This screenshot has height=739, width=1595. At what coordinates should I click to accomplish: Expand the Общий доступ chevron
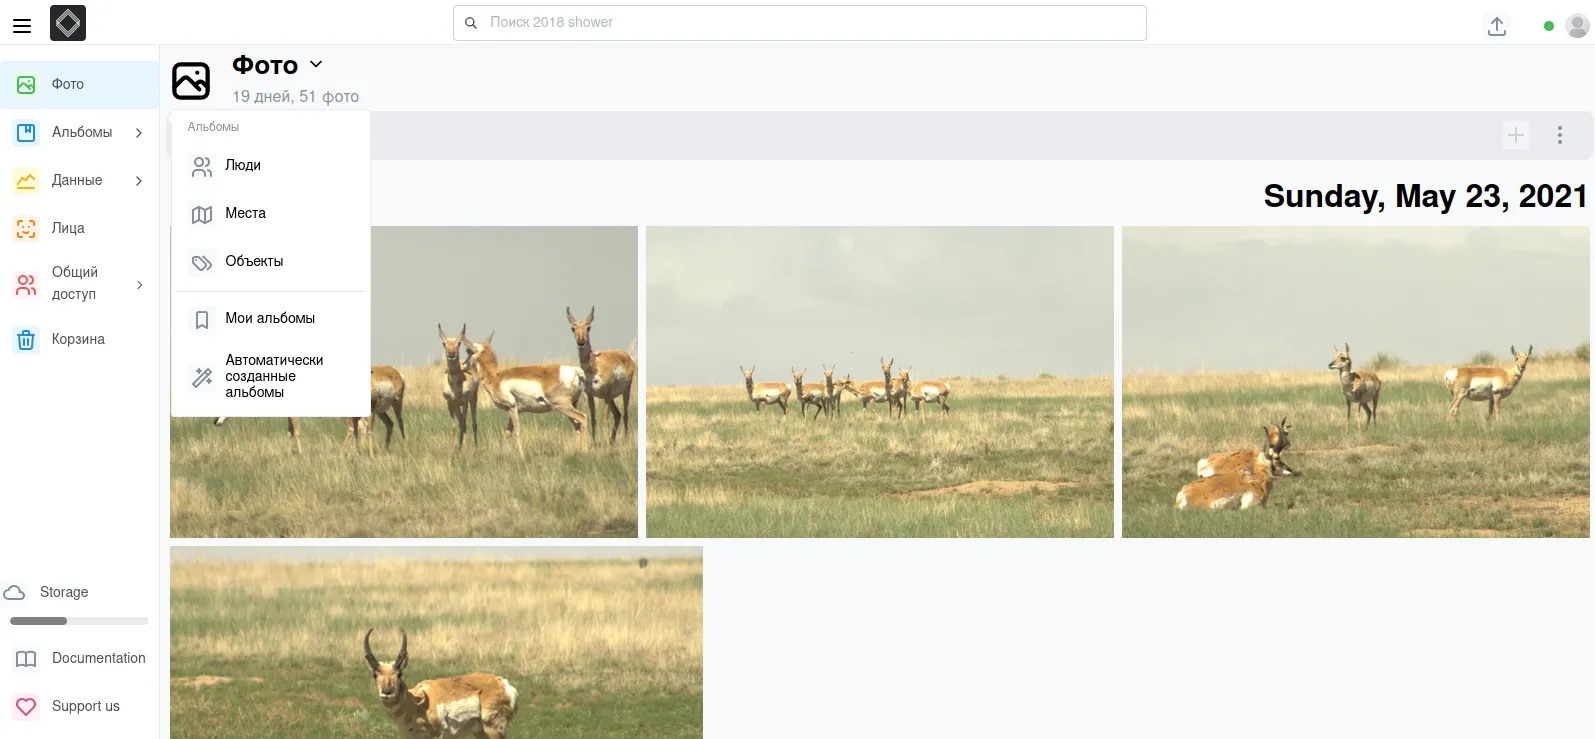click(x=139, y=285)
